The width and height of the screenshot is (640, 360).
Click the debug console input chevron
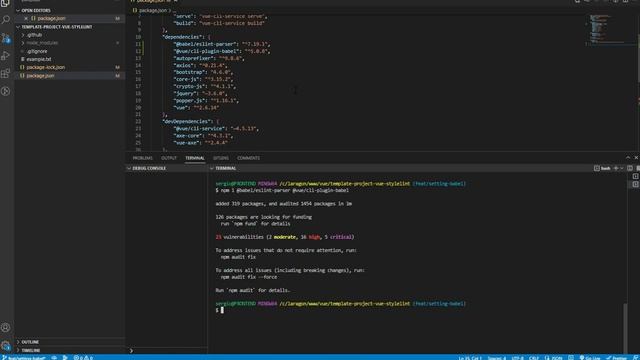131,351
